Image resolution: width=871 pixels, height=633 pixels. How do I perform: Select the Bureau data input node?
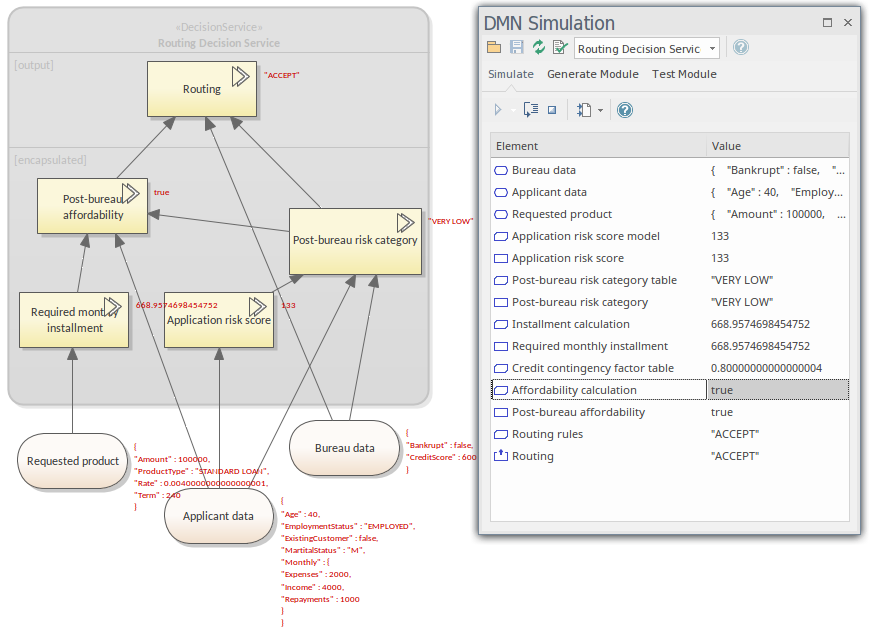pos(344,448)
